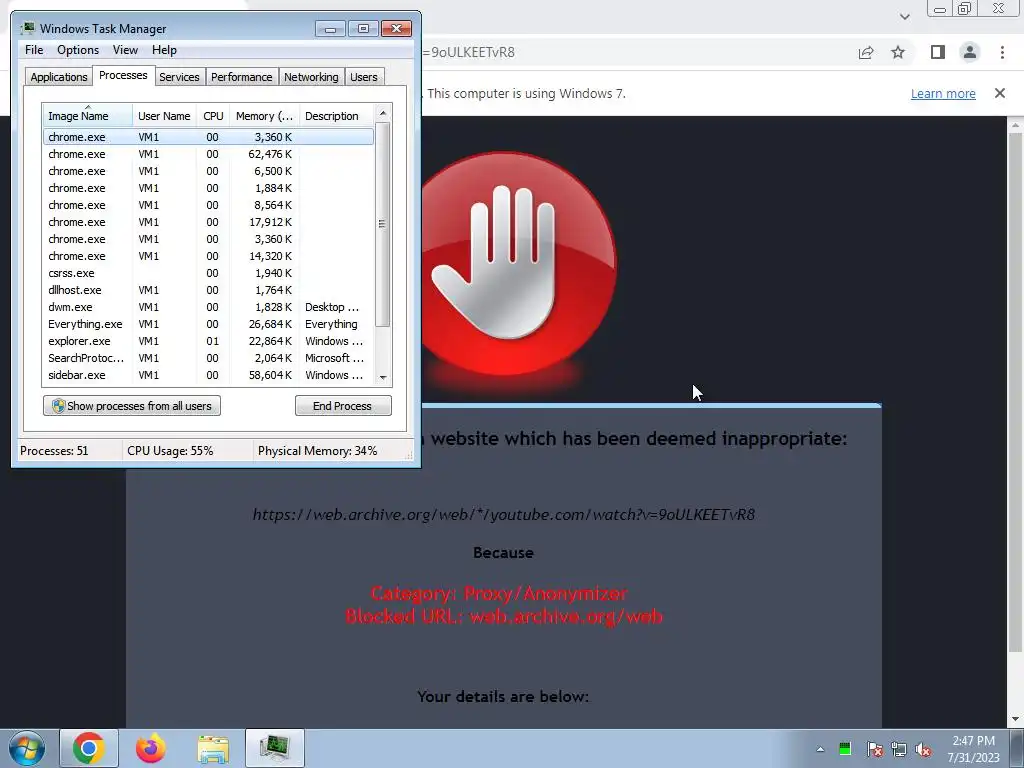
Task: Switch to the Services tab
Action: [179, 77]
